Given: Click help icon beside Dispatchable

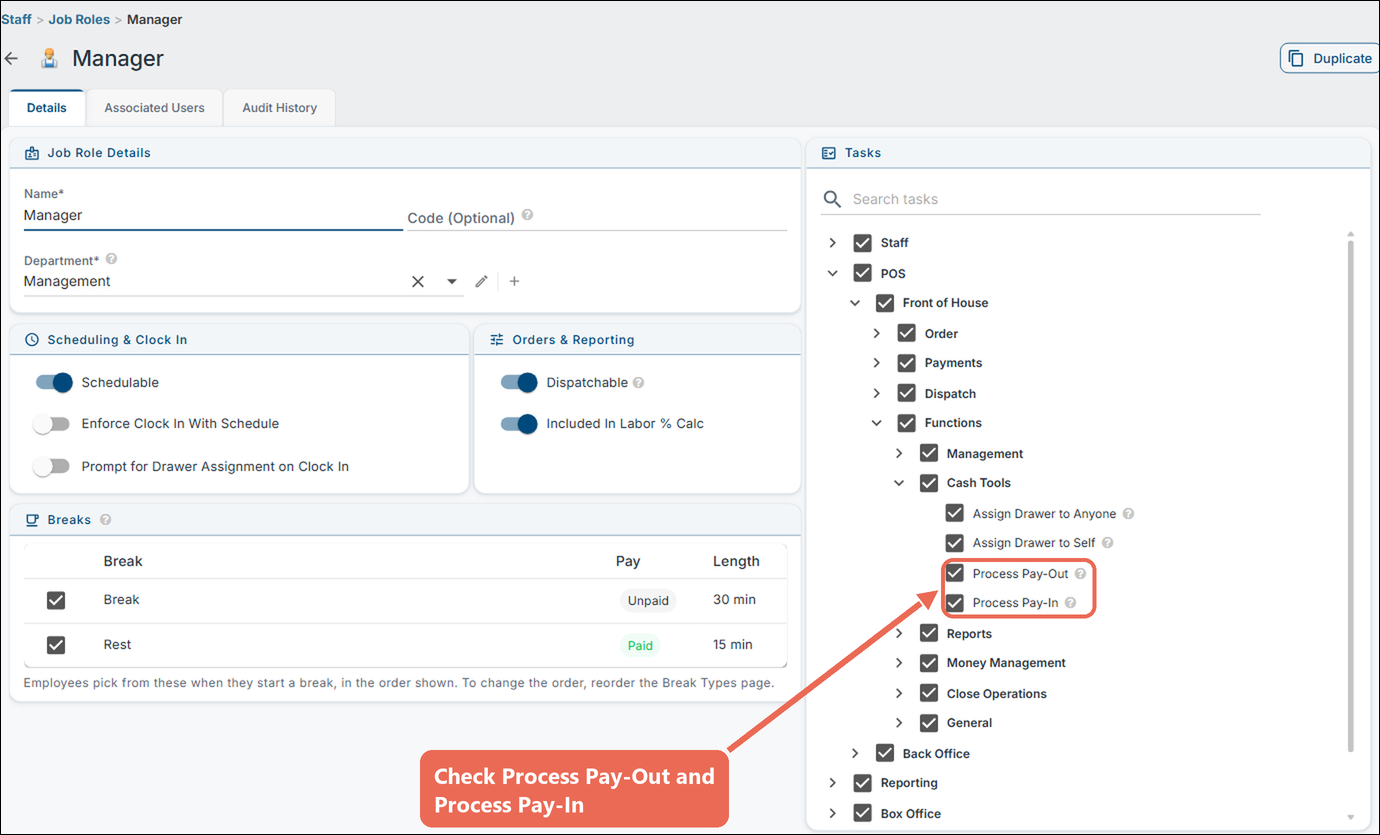Looking at the screenshot, I should [x=638, y=382].
